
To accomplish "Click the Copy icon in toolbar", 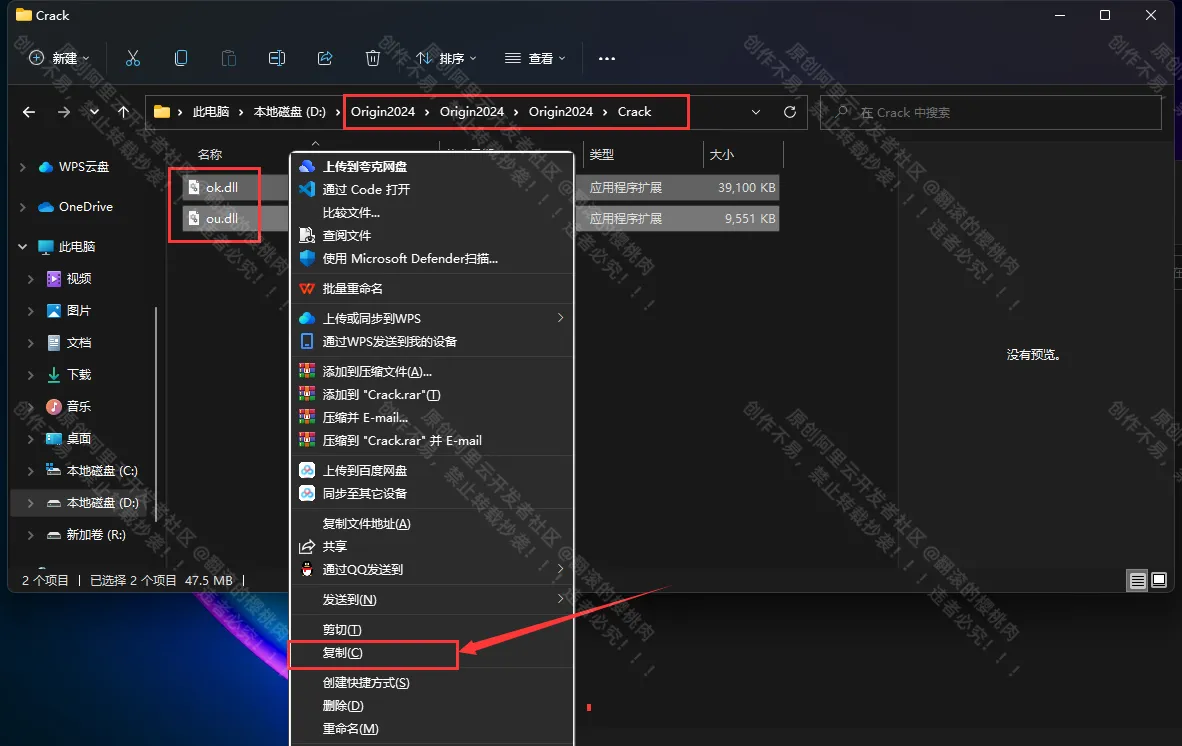I will (x=181, y=58).
